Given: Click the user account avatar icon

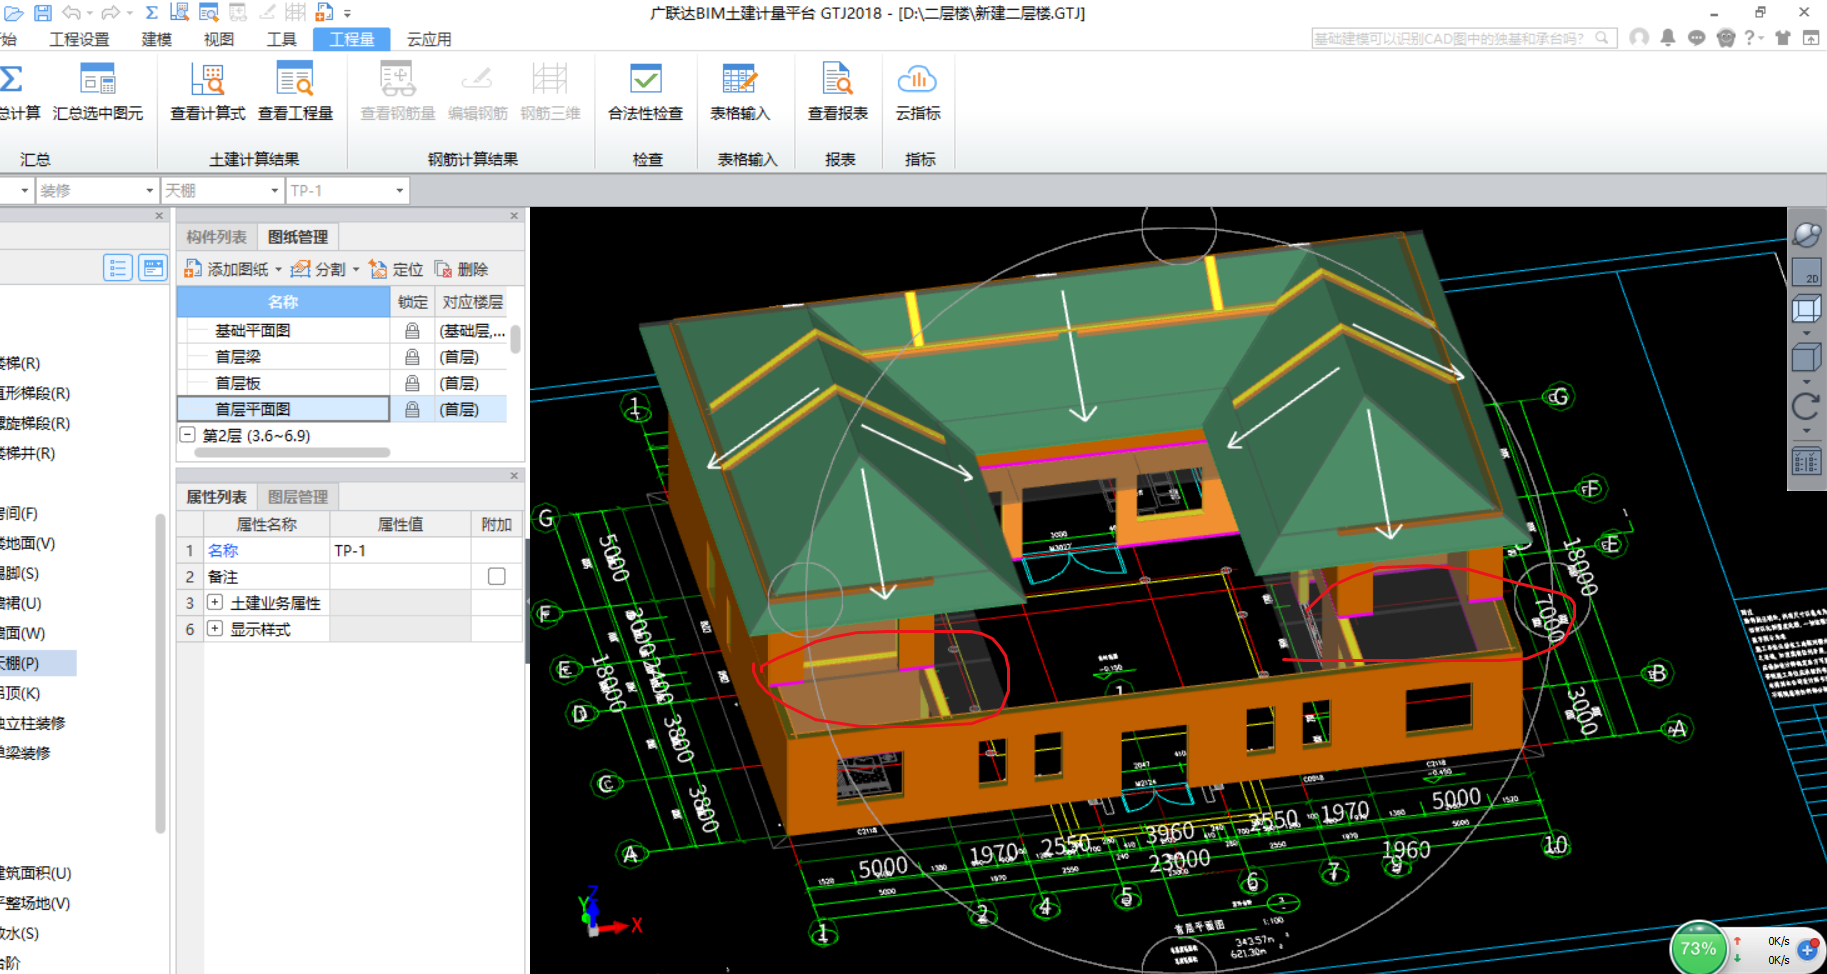Looking at the screenshot, I should click(1639, 38).
